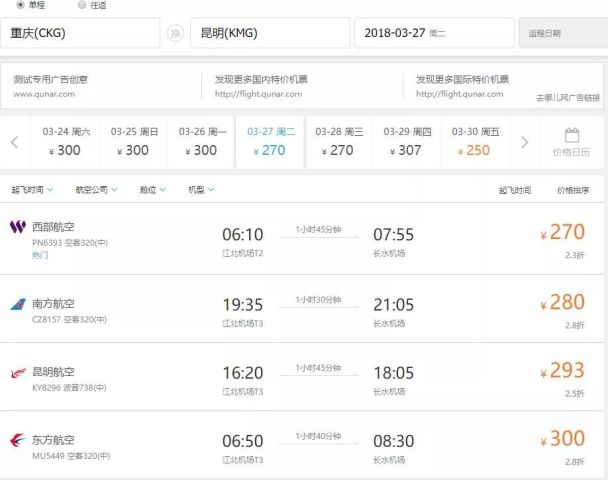Sort flights by 起飞时间 on the right
Image resolution: width=608 pixels, height=480 pixels.
[x=515, y=190]
